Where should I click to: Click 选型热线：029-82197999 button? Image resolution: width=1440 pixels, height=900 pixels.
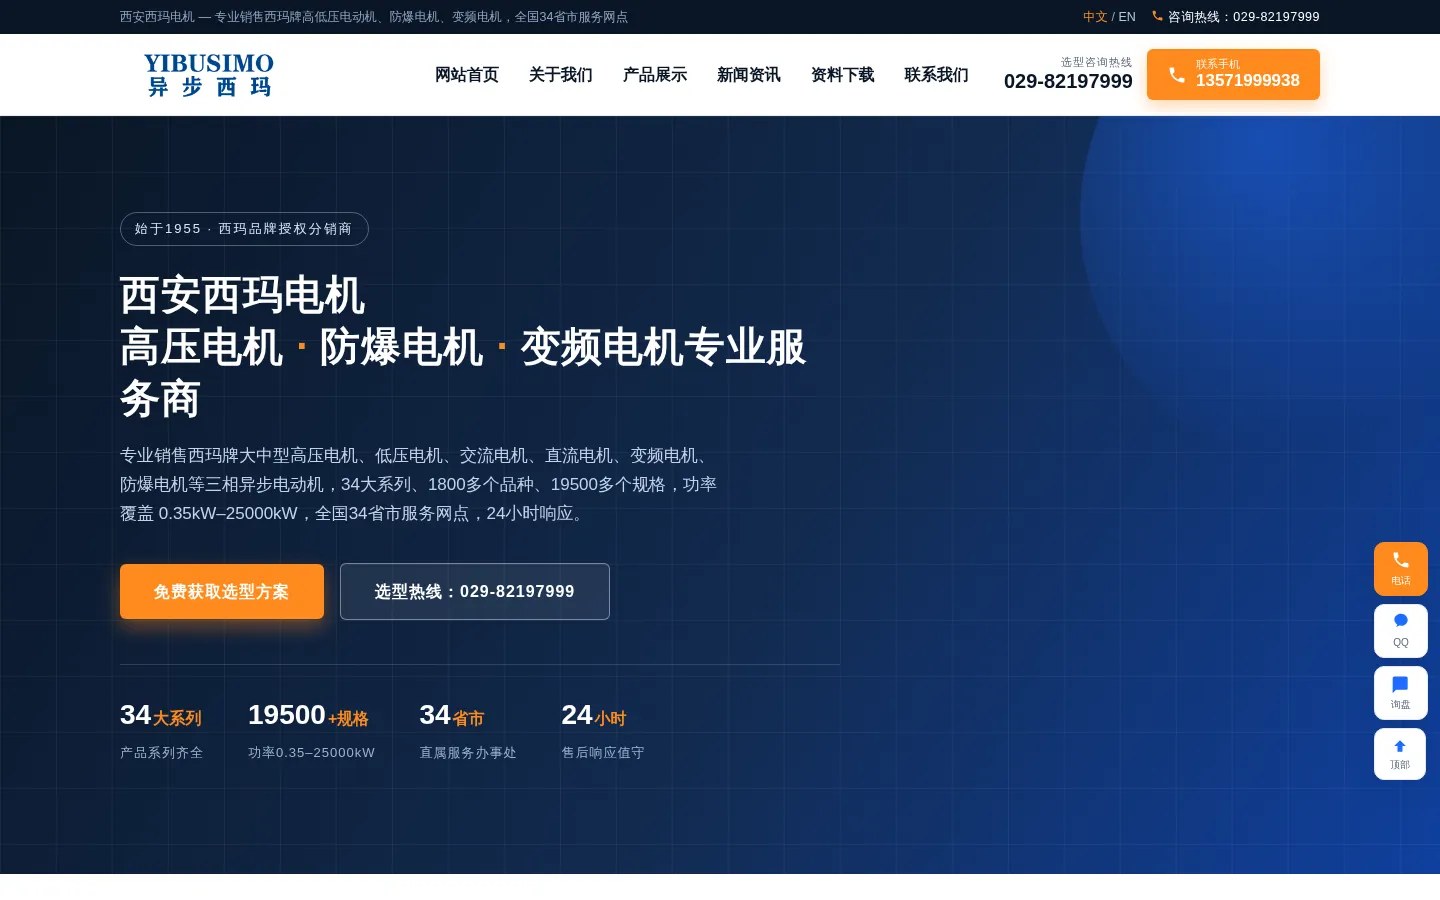tap(475, 592)
